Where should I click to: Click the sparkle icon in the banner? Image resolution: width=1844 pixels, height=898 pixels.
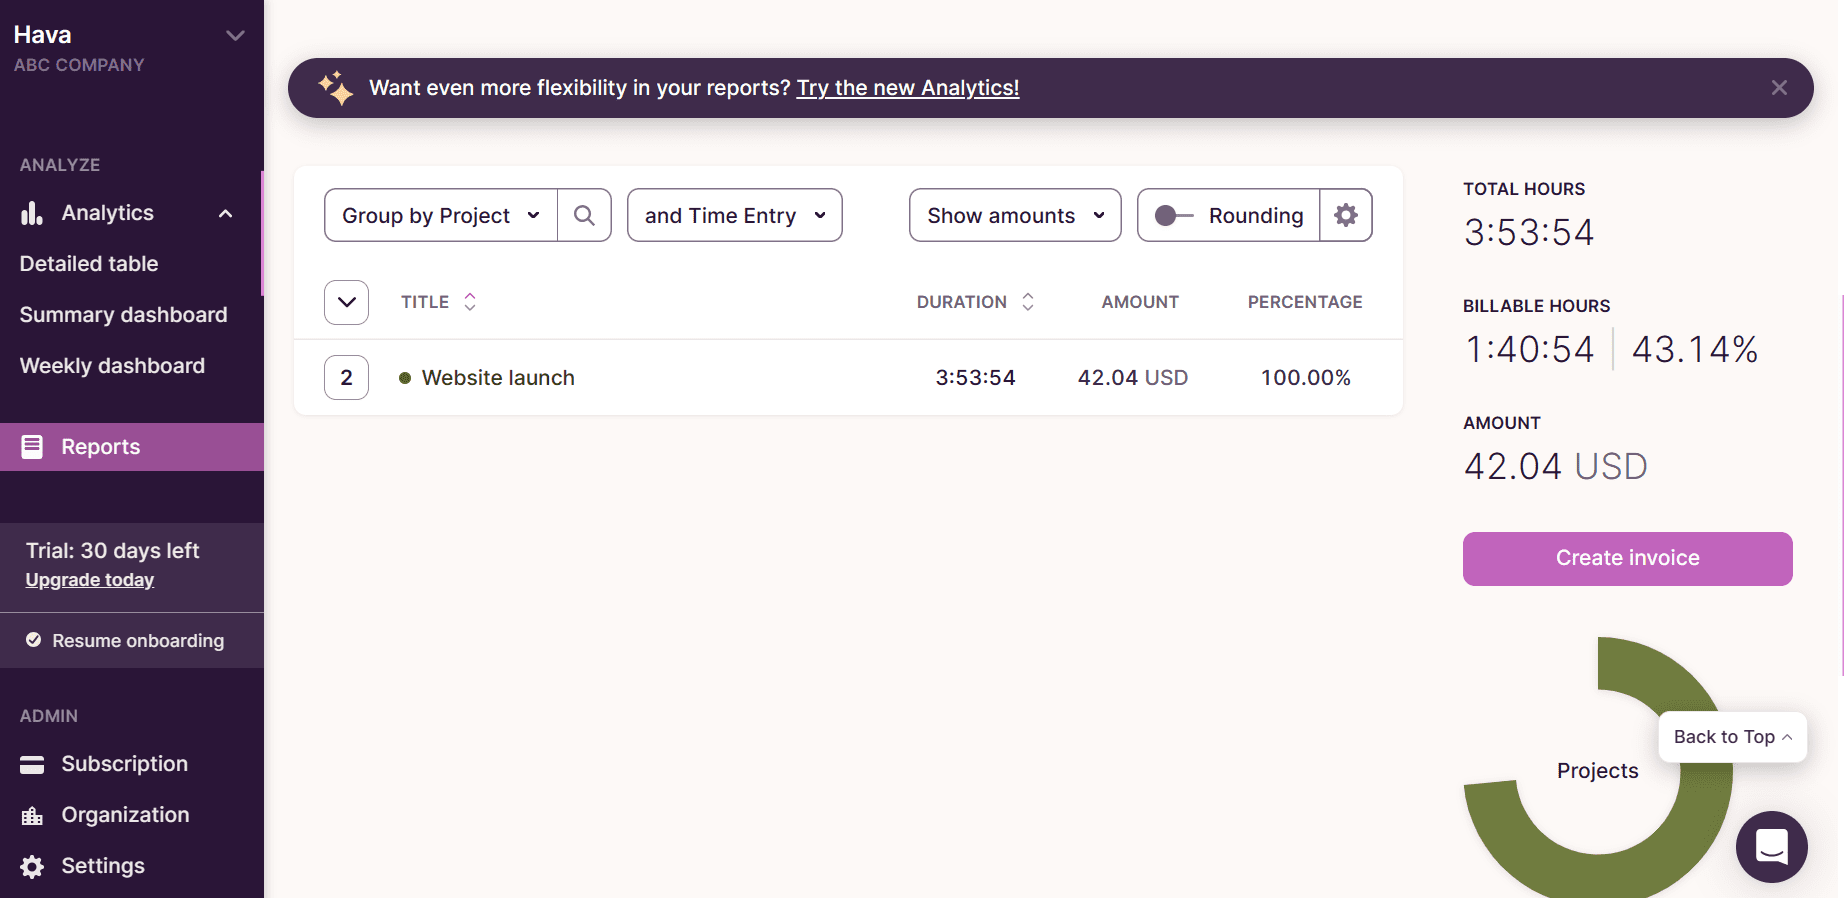(x=336, y=88)
